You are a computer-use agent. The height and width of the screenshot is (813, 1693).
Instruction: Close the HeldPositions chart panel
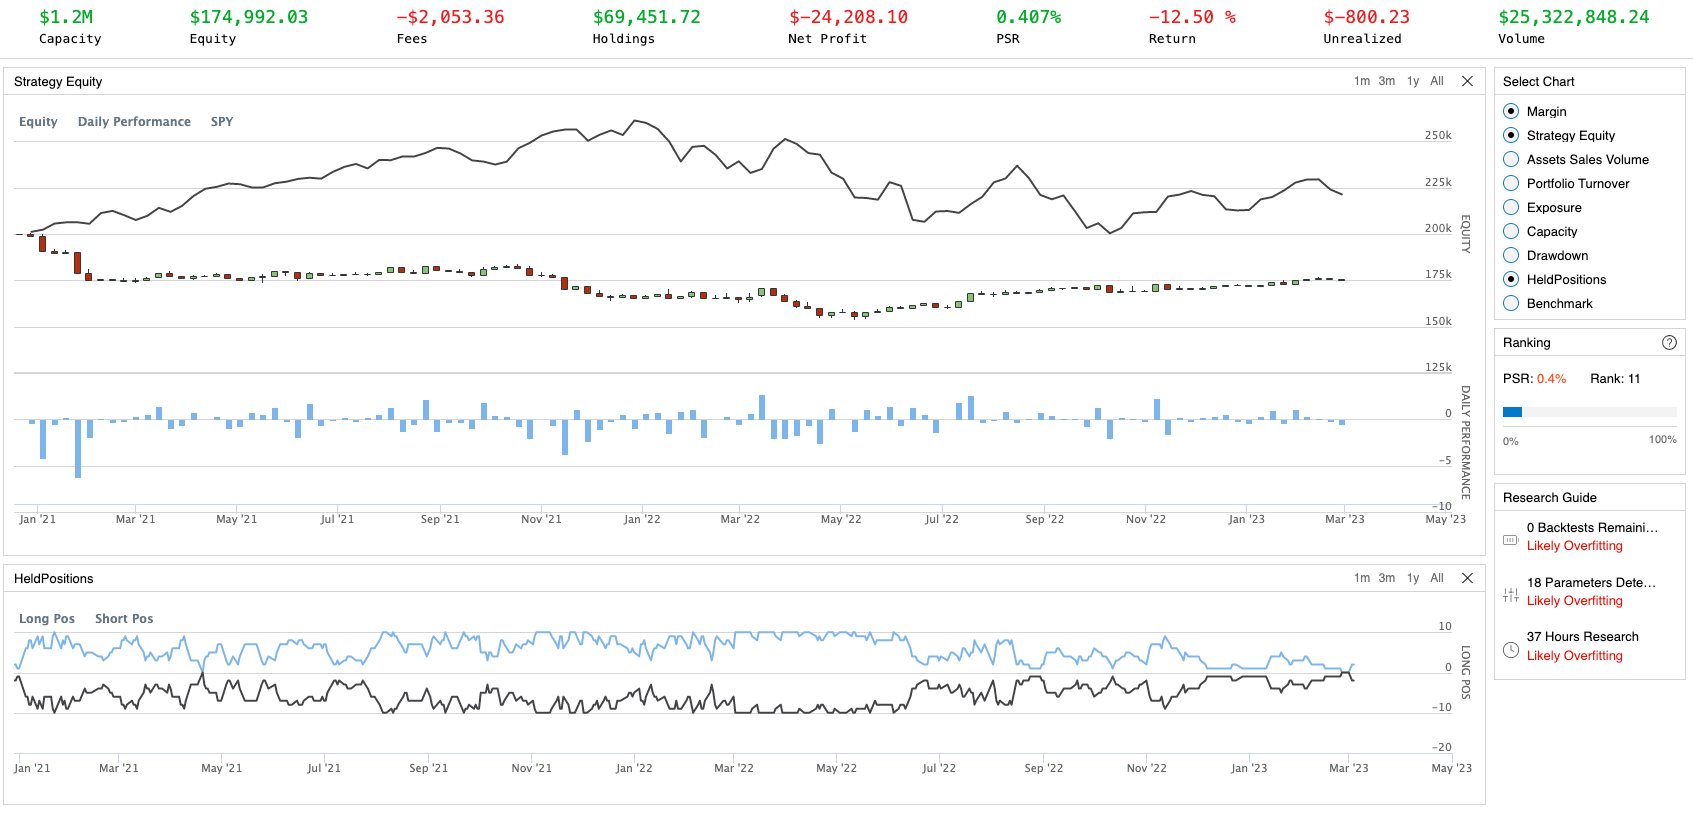[1467, 578]
